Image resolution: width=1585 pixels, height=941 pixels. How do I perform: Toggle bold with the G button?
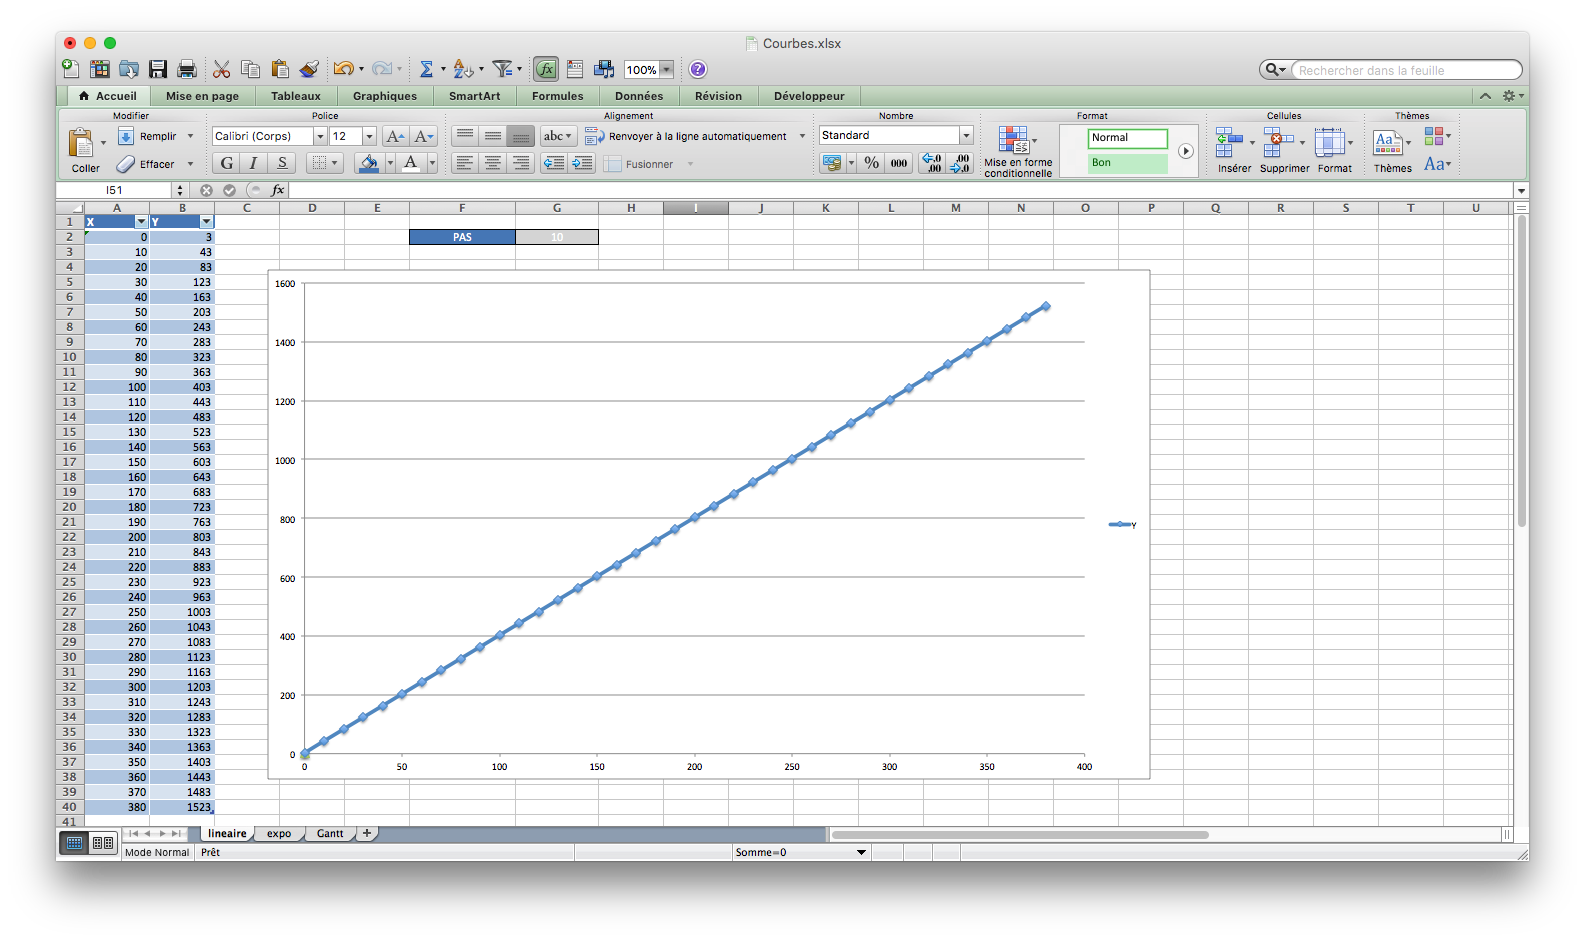227,163
